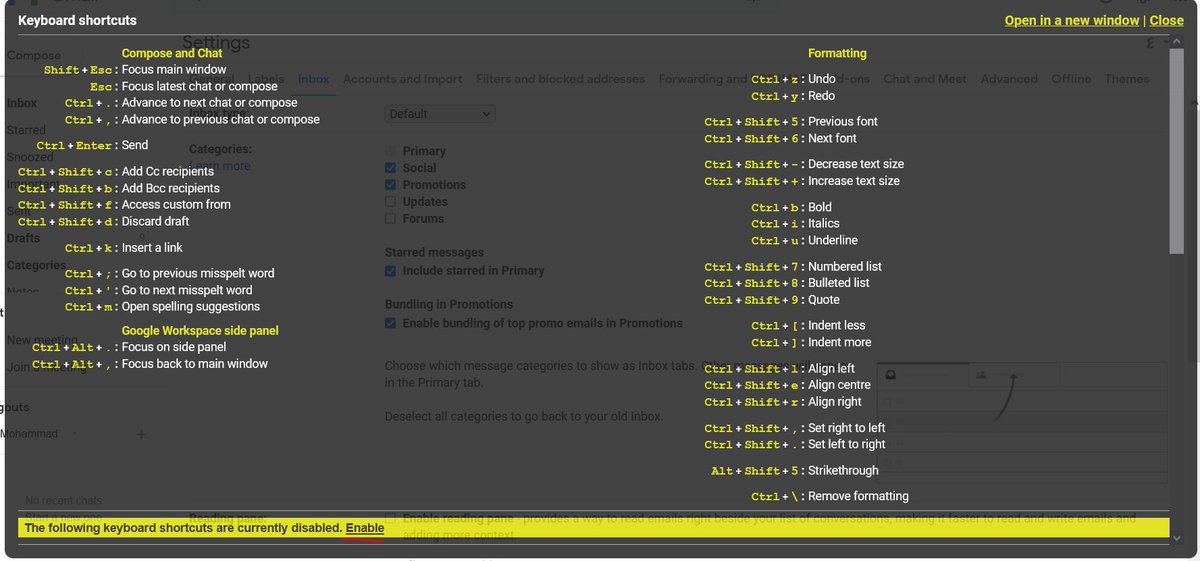The image size is (1200, 561).
Task: Click the 'Italics' shortcut row
Action: [x=795, y=223]
